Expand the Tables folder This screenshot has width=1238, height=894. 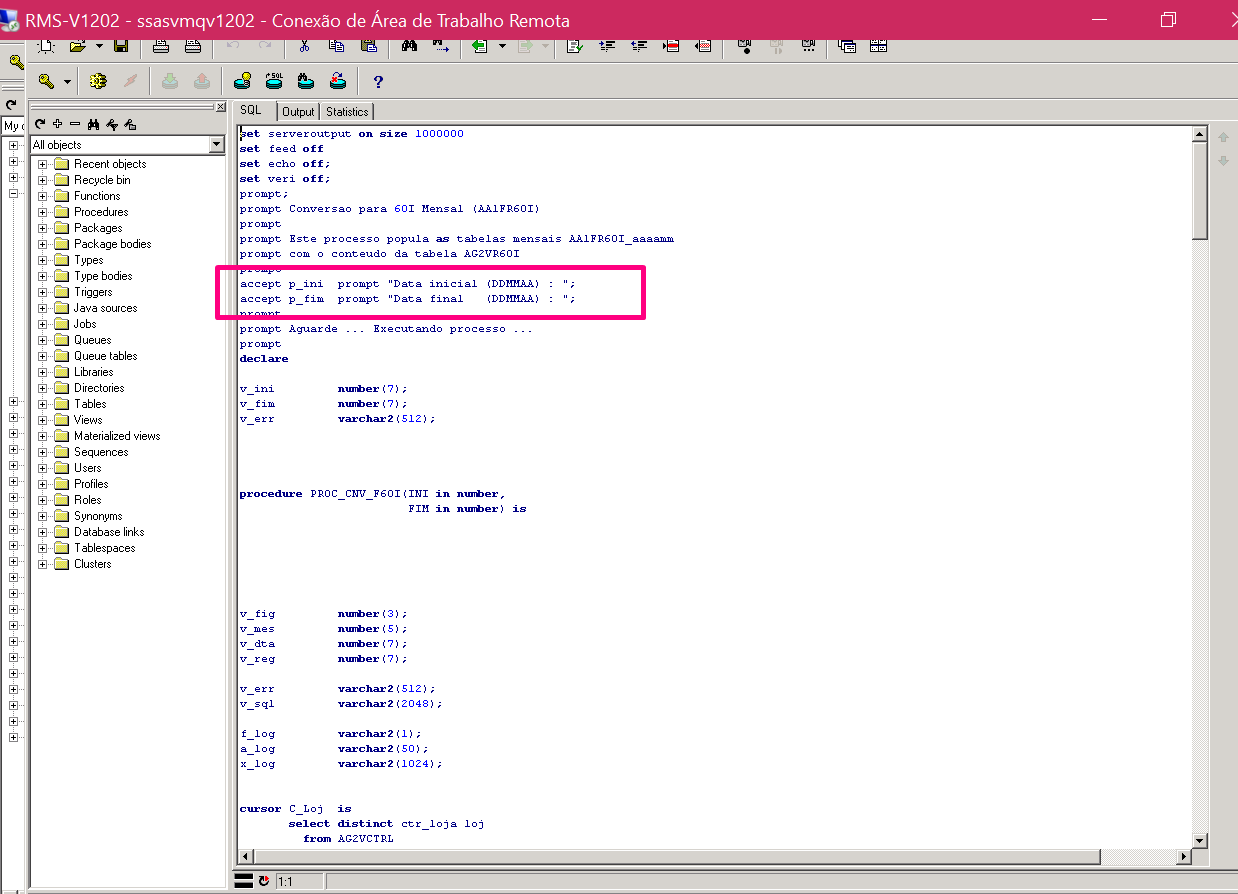43,404
